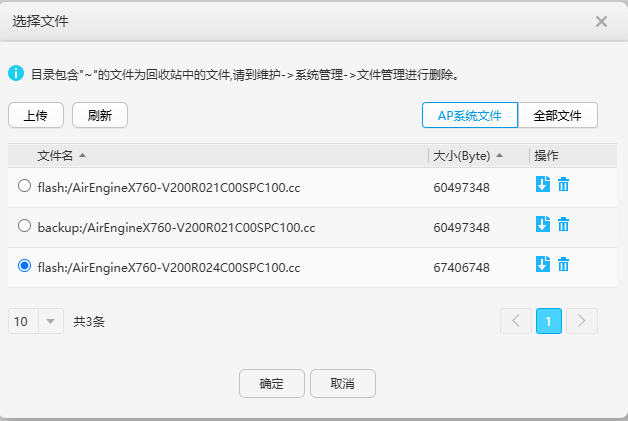628x421 pixels.
Task: Switch to 全部文件 tab
Action: pyautogui.click(x=557, y=115)
